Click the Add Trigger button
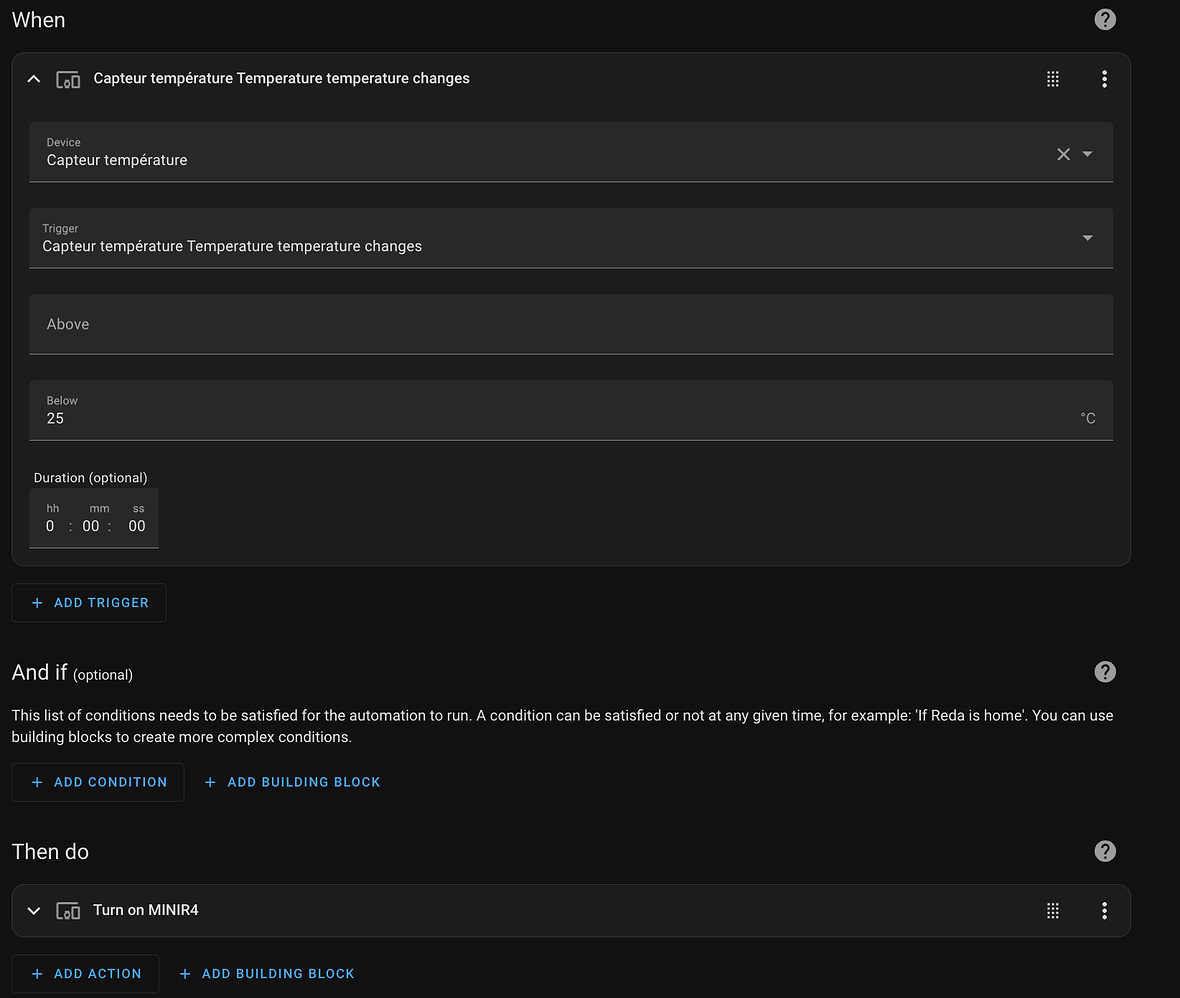This screenshot has height=998, width=1180. (89, 603)
